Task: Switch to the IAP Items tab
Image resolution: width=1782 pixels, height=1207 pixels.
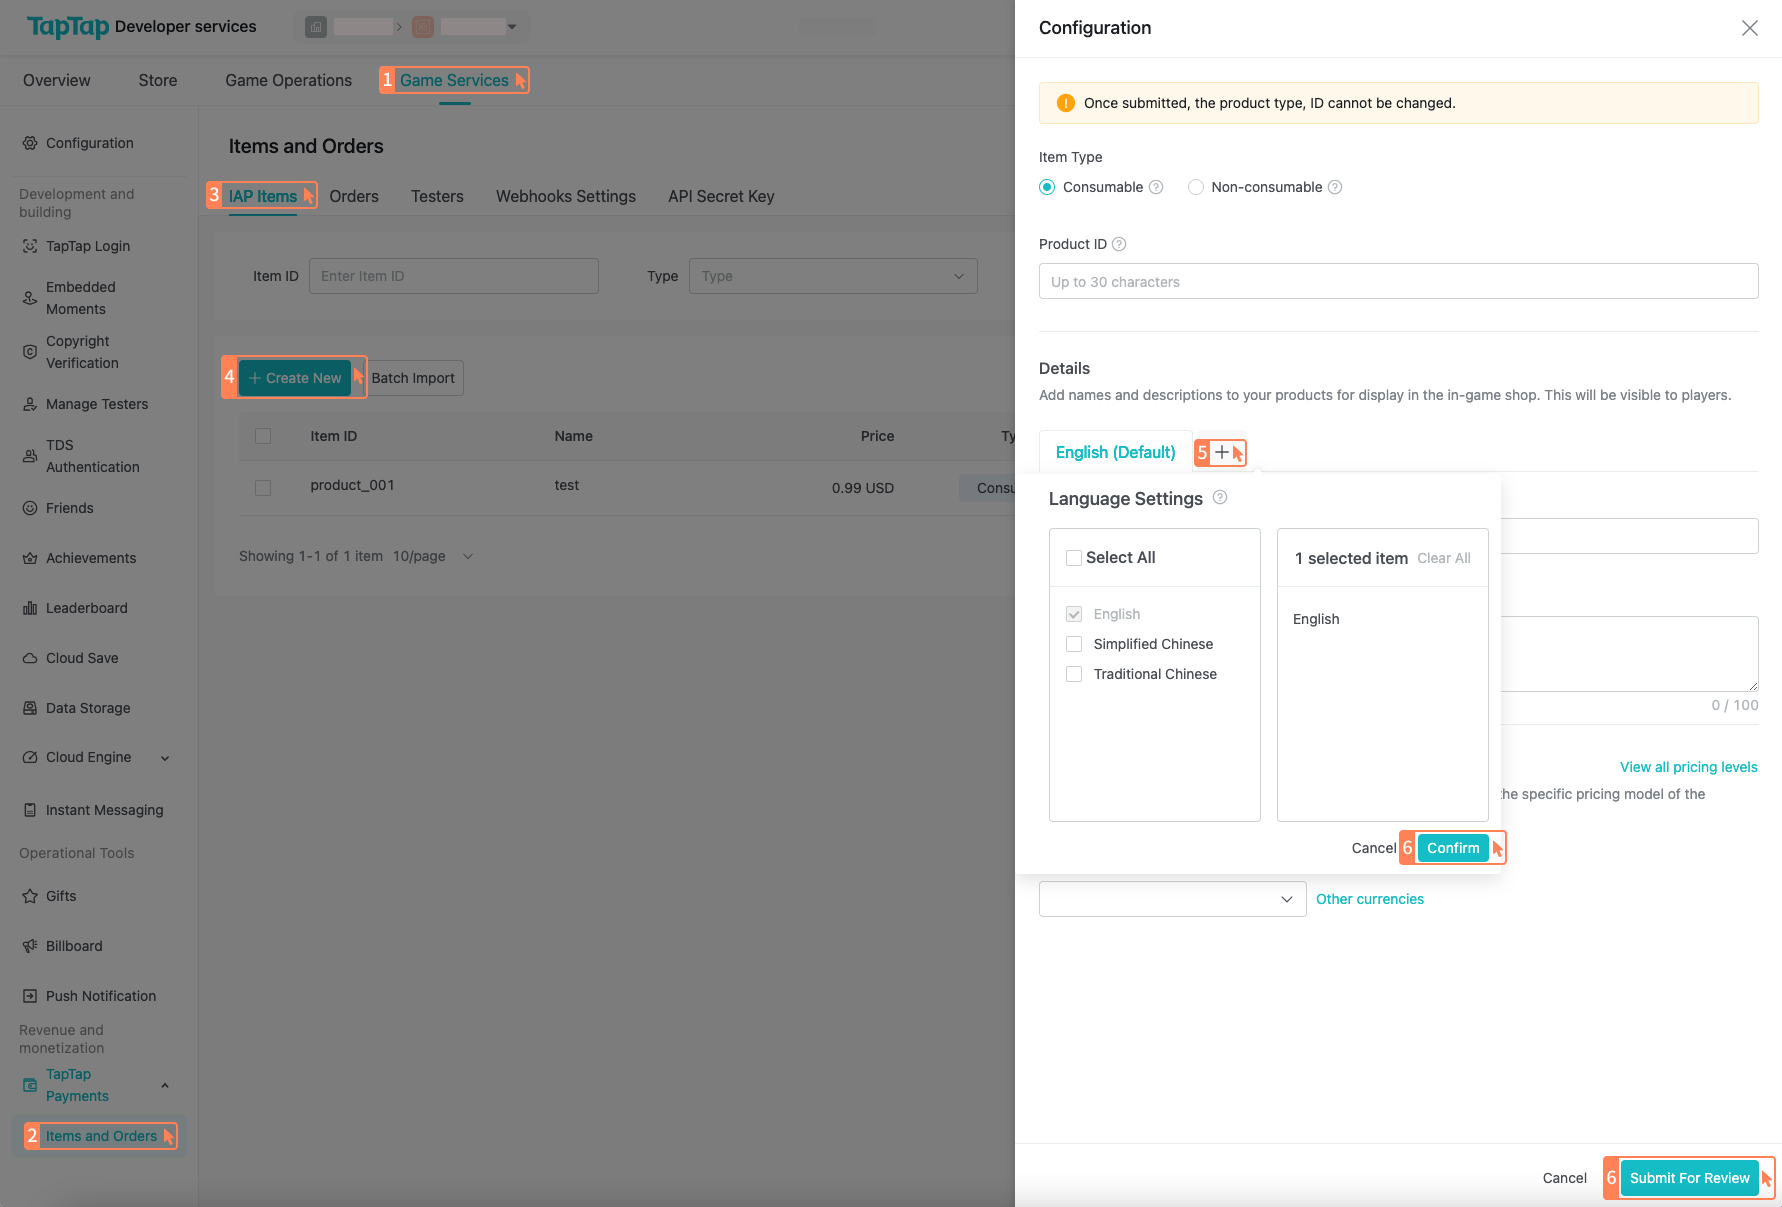Action: tap(263, 196)
